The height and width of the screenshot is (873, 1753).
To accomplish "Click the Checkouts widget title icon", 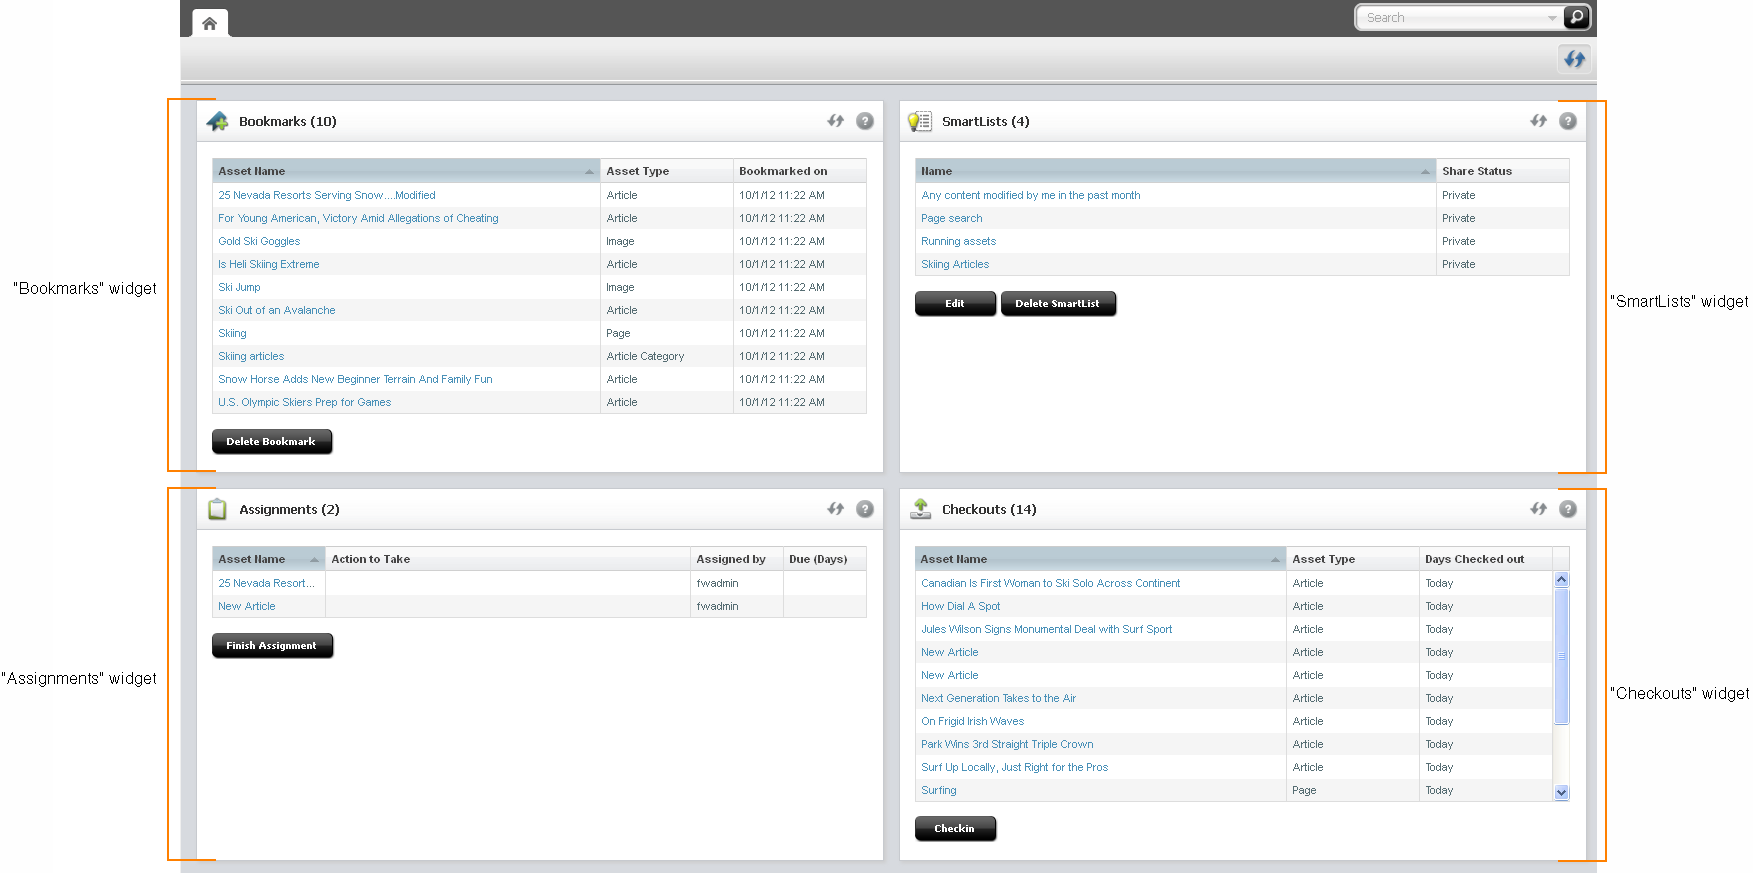I will (x=921, y=509).
